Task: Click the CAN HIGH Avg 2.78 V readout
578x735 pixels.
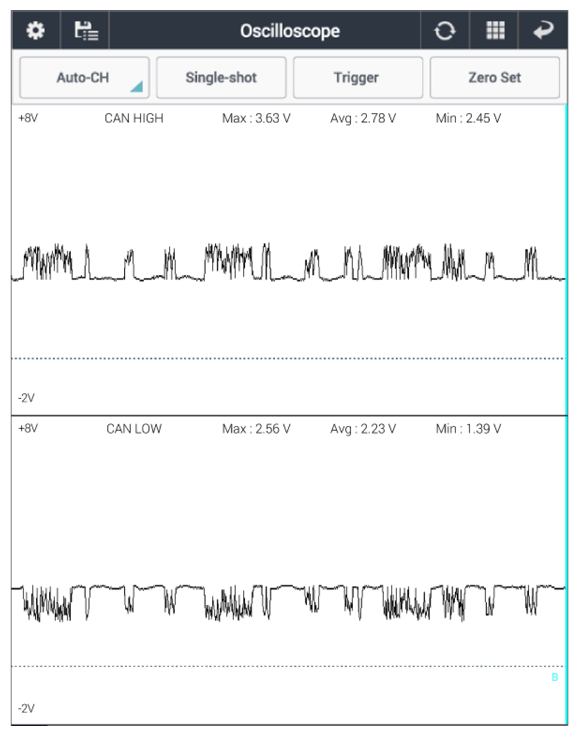Action: click(x=363, y=118)
